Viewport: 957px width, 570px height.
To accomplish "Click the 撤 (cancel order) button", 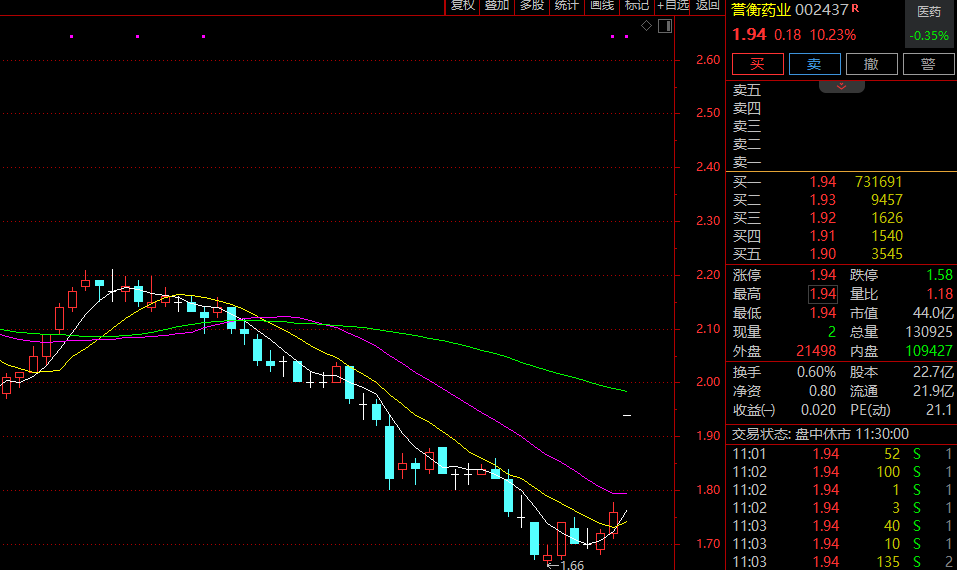I will click(x=871, y=64).
